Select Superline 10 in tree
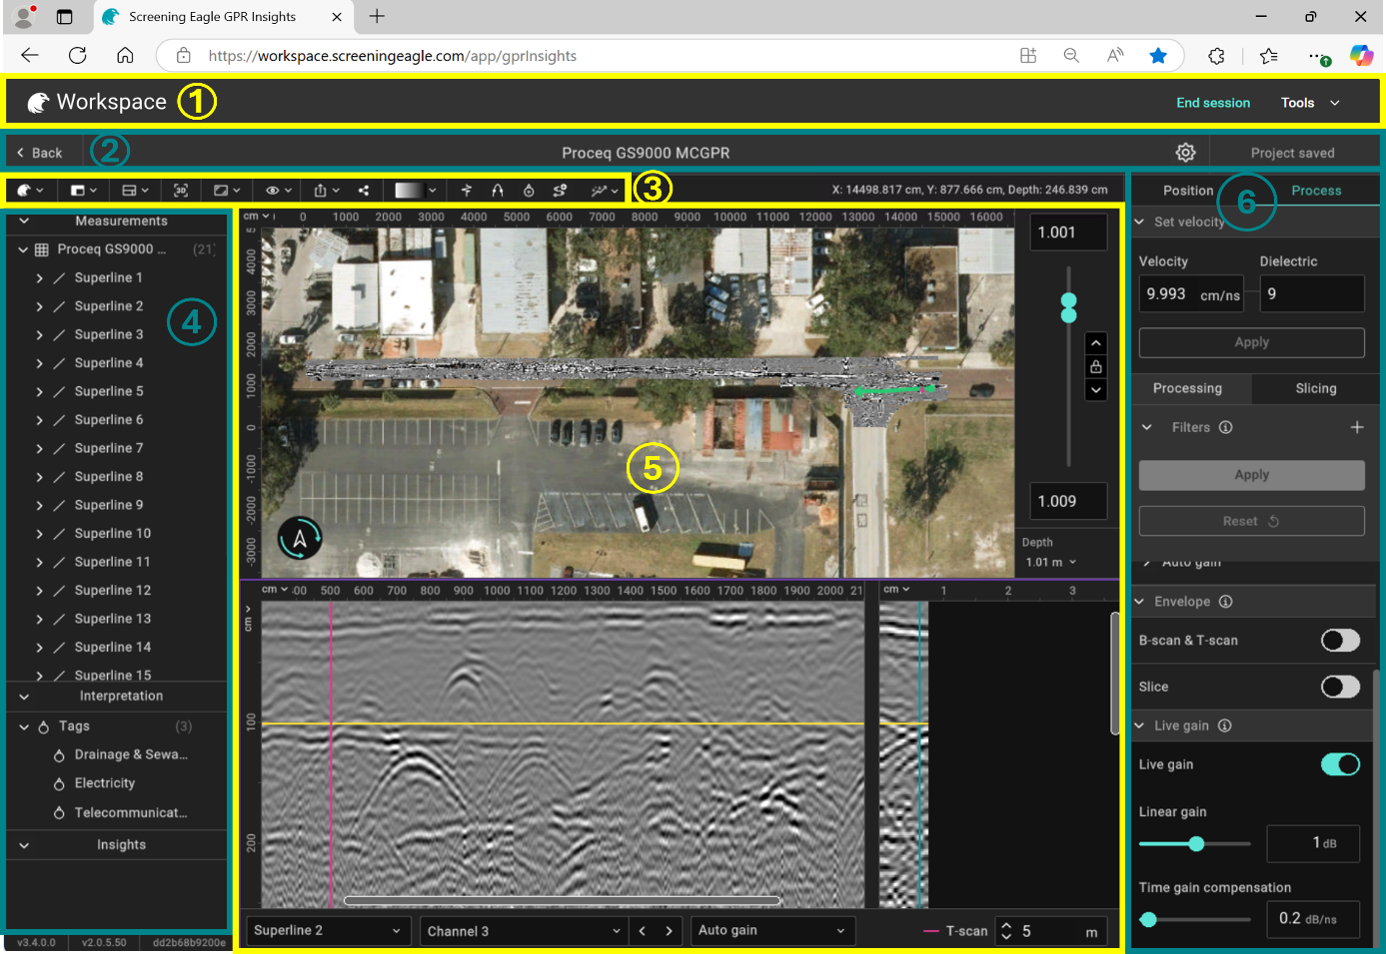This screenshot has width=1386, height=954. tap(112, 533)
